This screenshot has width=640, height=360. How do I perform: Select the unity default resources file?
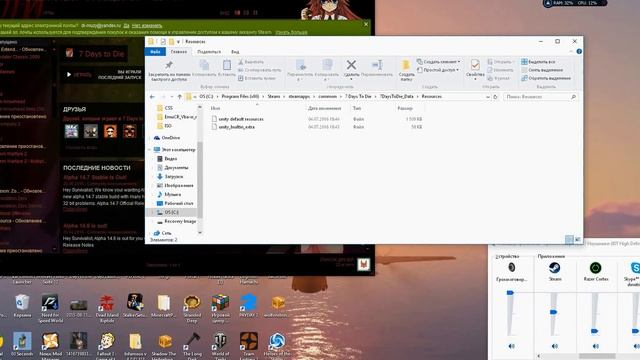[x=241, y=119]
